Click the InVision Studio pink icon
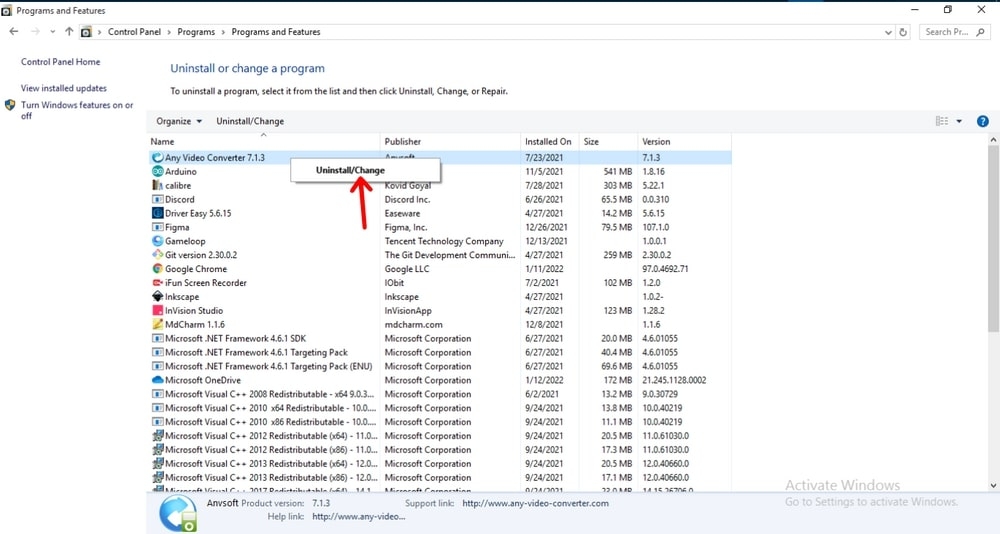This screenshot has width=1000, height=534. 158,311
